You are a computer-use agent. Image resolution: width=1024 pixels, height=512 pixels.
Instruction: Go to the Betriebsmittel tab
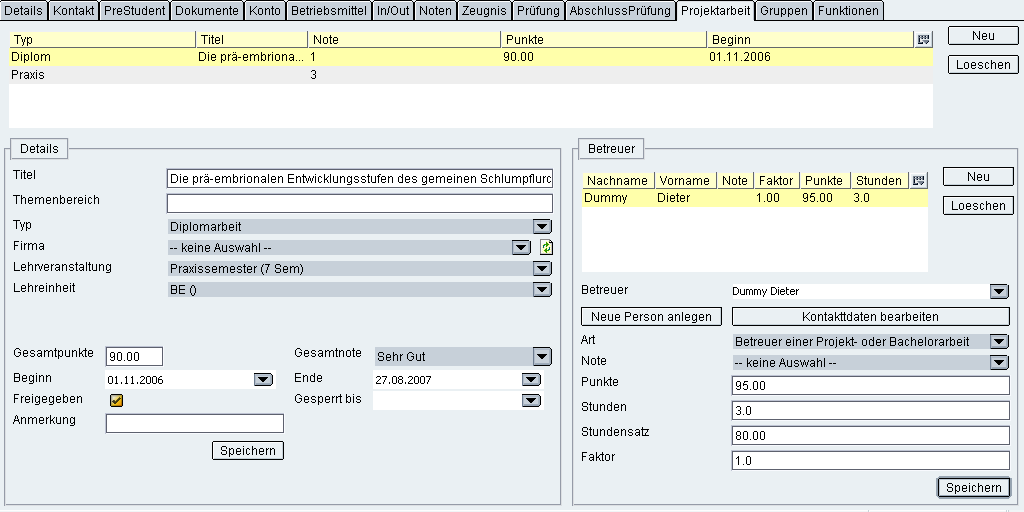coord(328,11)
